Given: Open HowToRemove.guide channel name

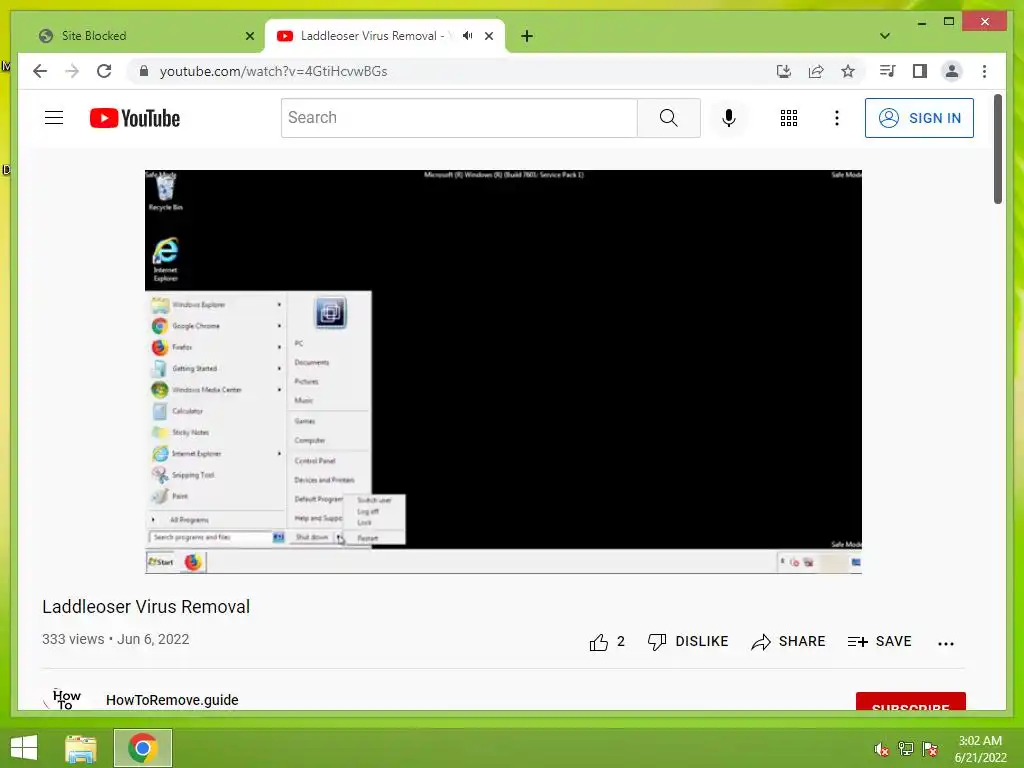Looking at the screenshot, I should (x=172, y=700).
